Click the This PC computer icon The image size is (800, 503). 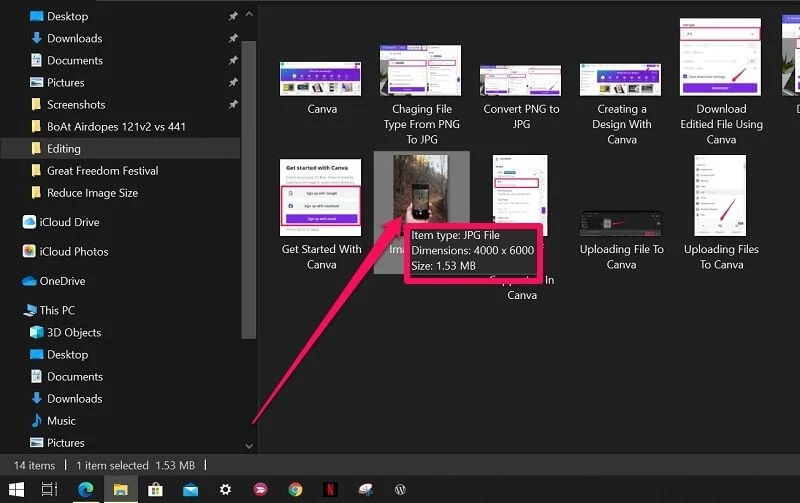[30, 310]
